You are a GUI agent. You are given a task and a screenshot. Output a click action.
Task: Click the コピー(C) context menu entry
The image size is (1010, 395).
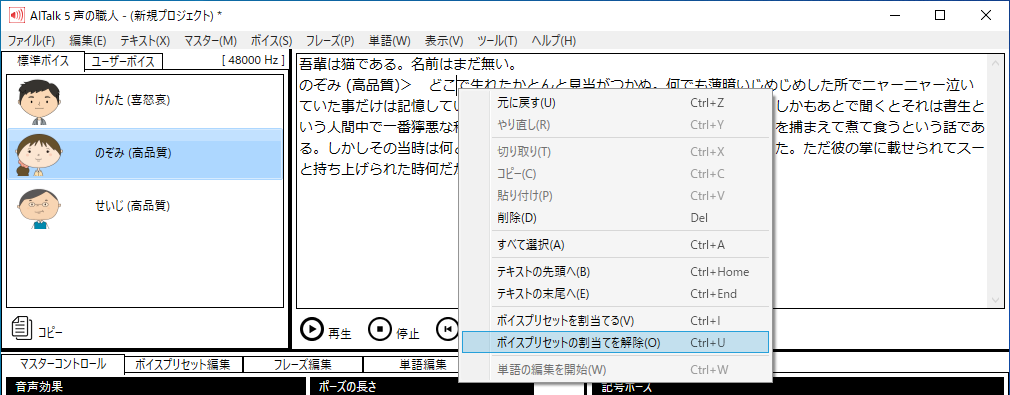(x=615, y=174)
